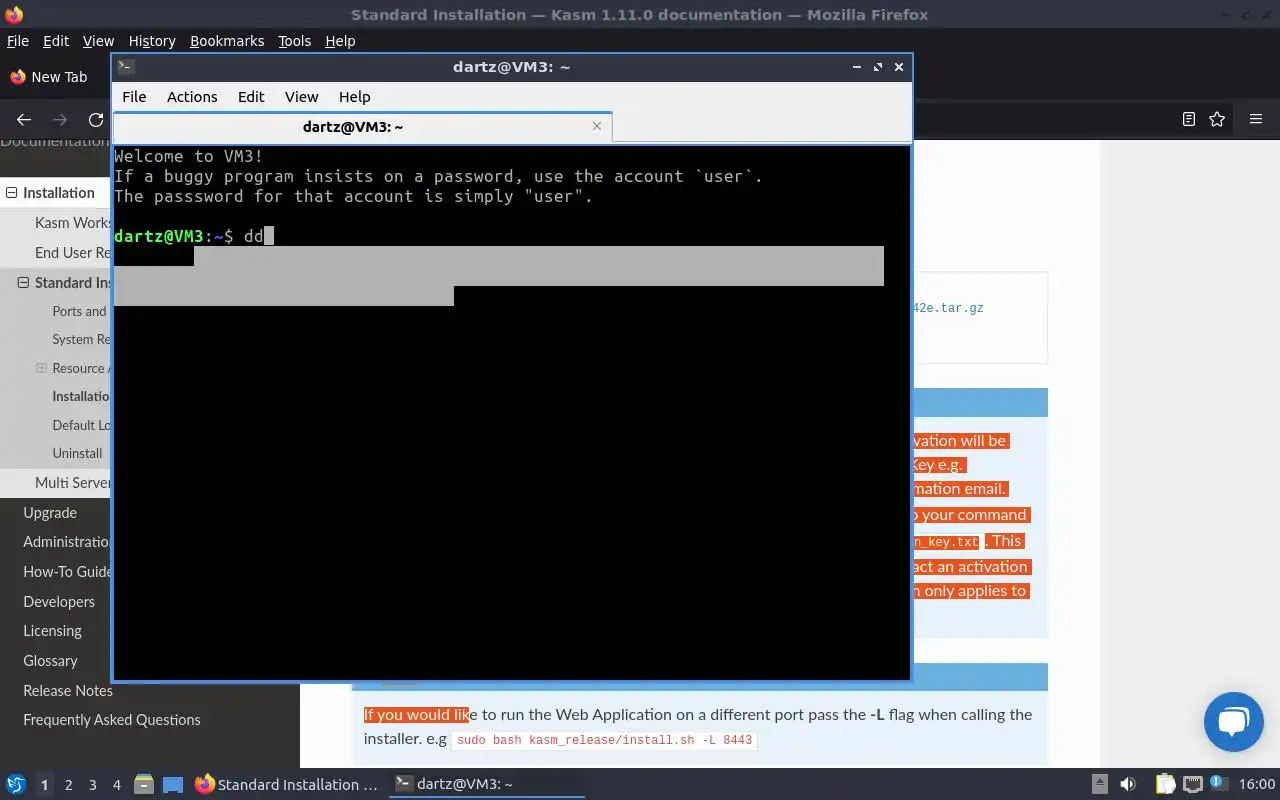Click the notification tray icon beside the clock
1280x800 pixels.
point(1219,784)
